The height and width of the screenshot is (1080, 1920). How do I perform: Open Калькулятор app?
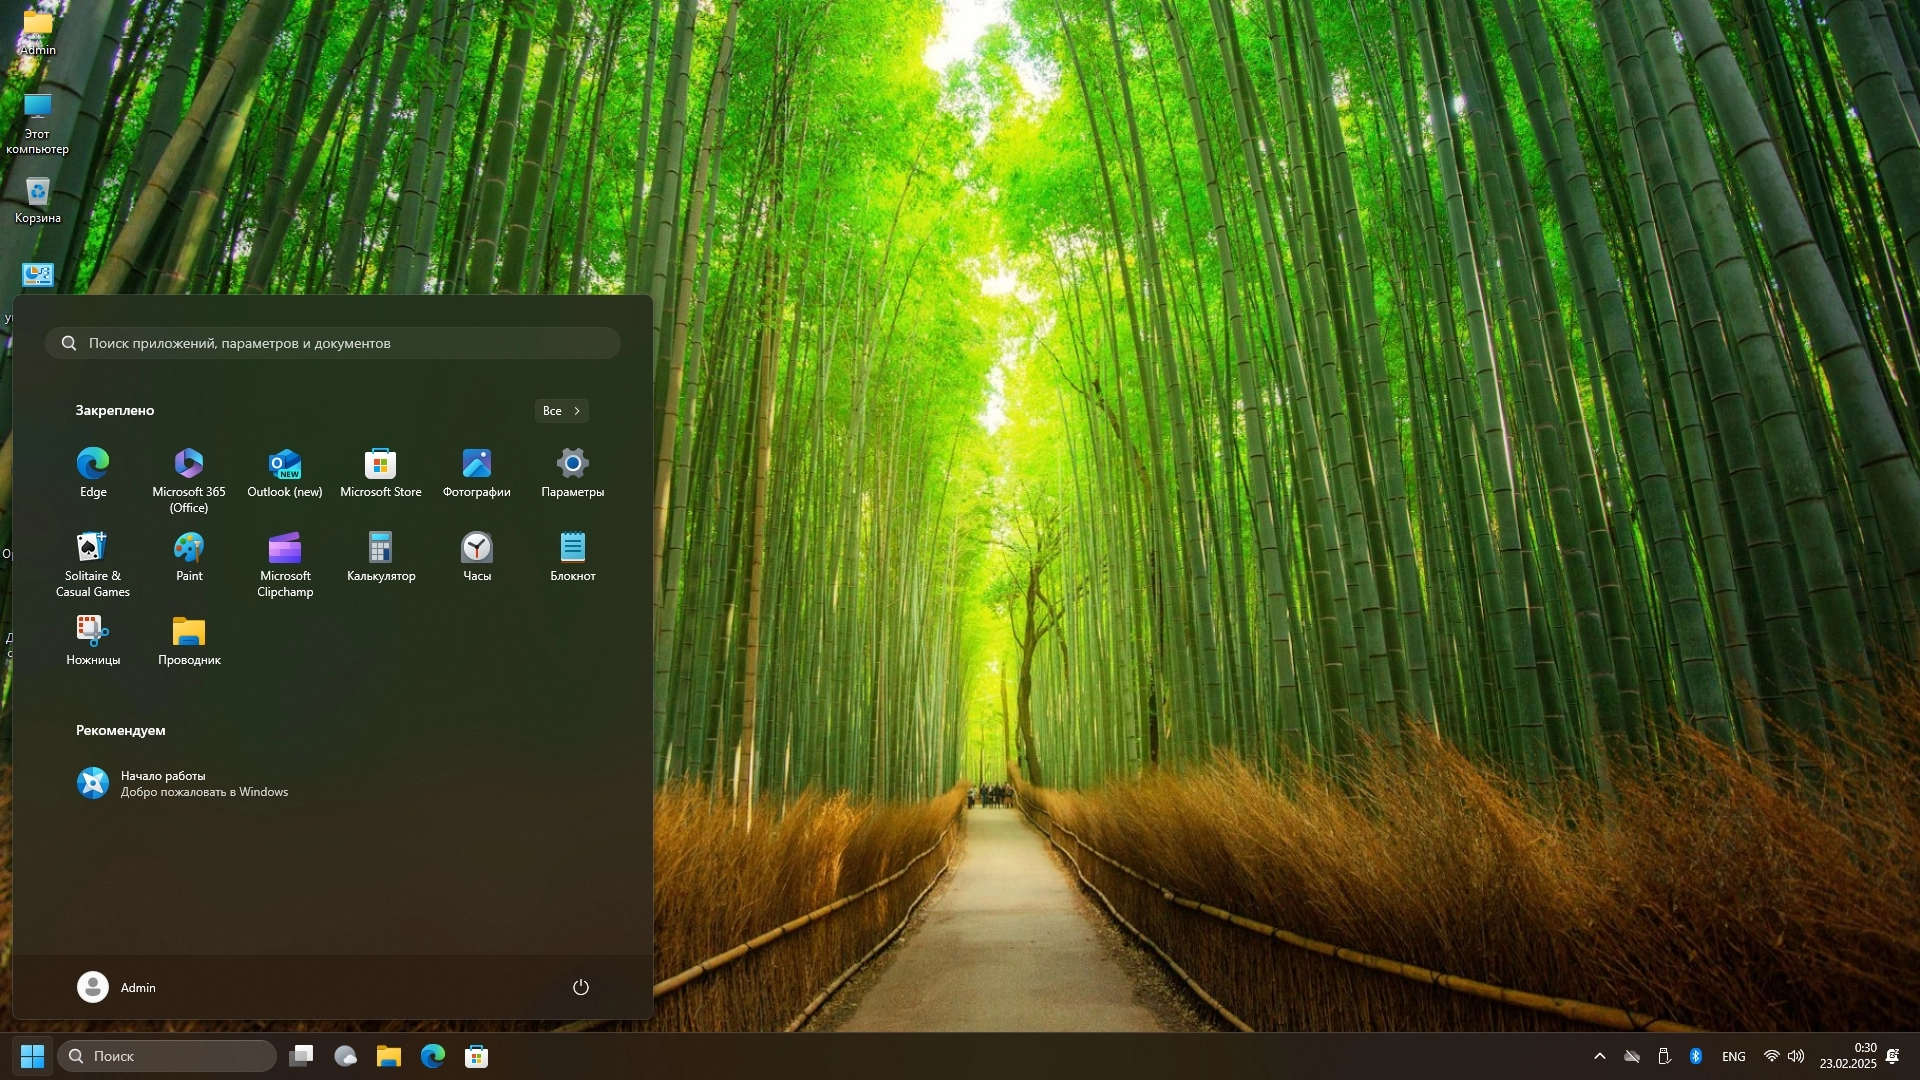tap(381, 556)
